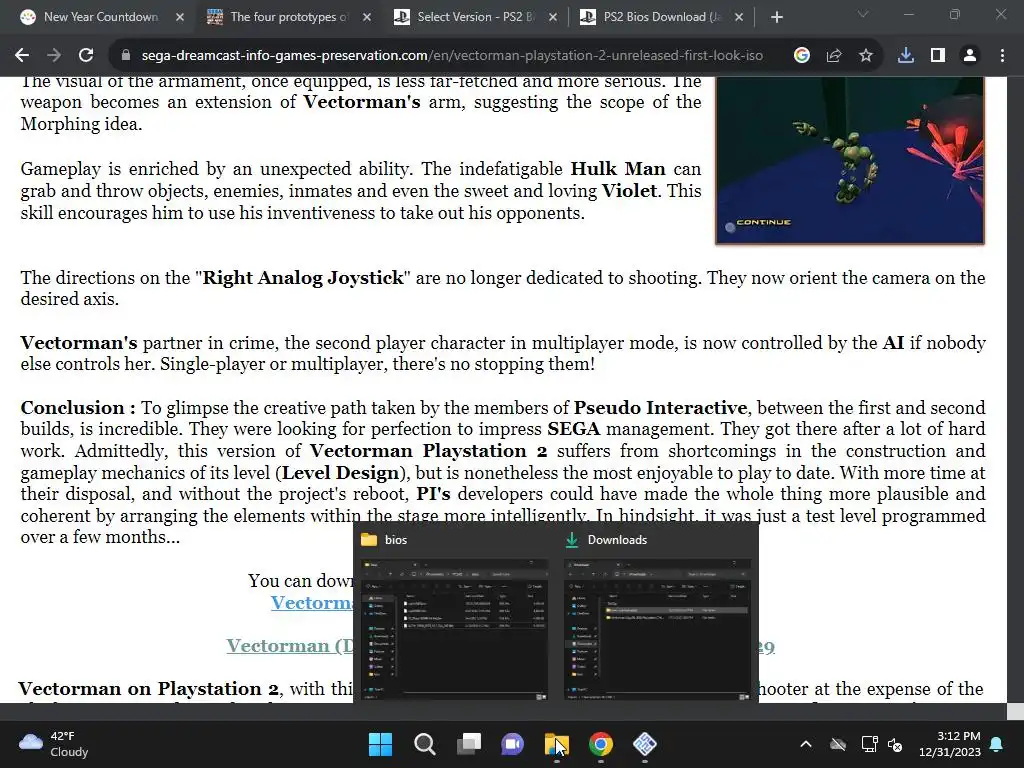
Task: View site security lock information
Action: point(125,56)
